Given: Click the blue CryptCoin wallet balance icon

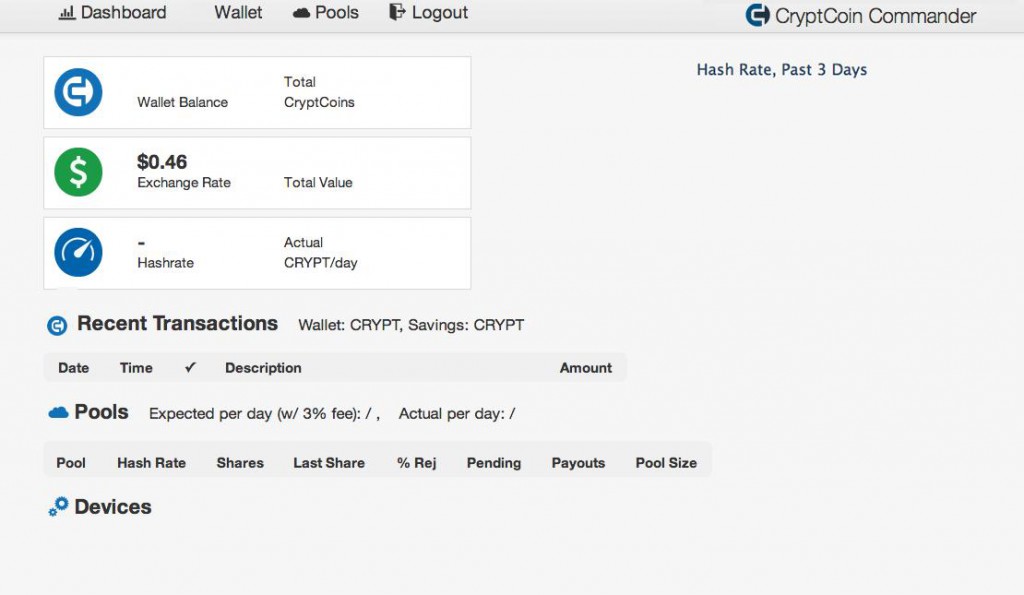Looking at the screenshot, I should click(78, 92).
